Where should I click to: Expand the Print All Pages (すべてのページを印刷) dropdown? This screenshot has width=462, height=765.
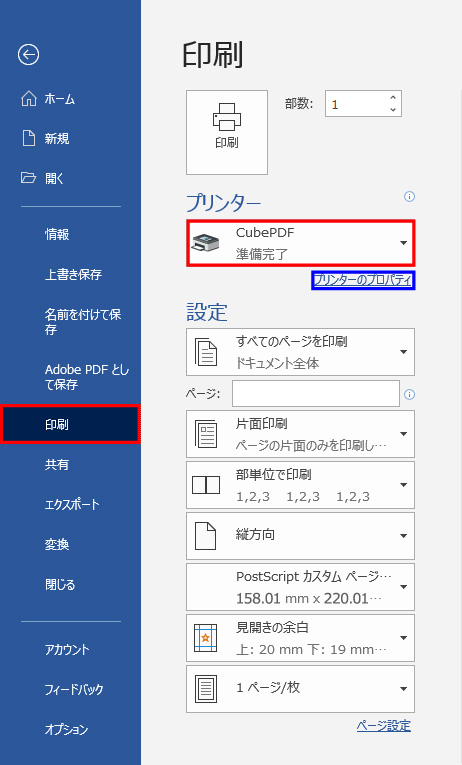tap(301, 352)
